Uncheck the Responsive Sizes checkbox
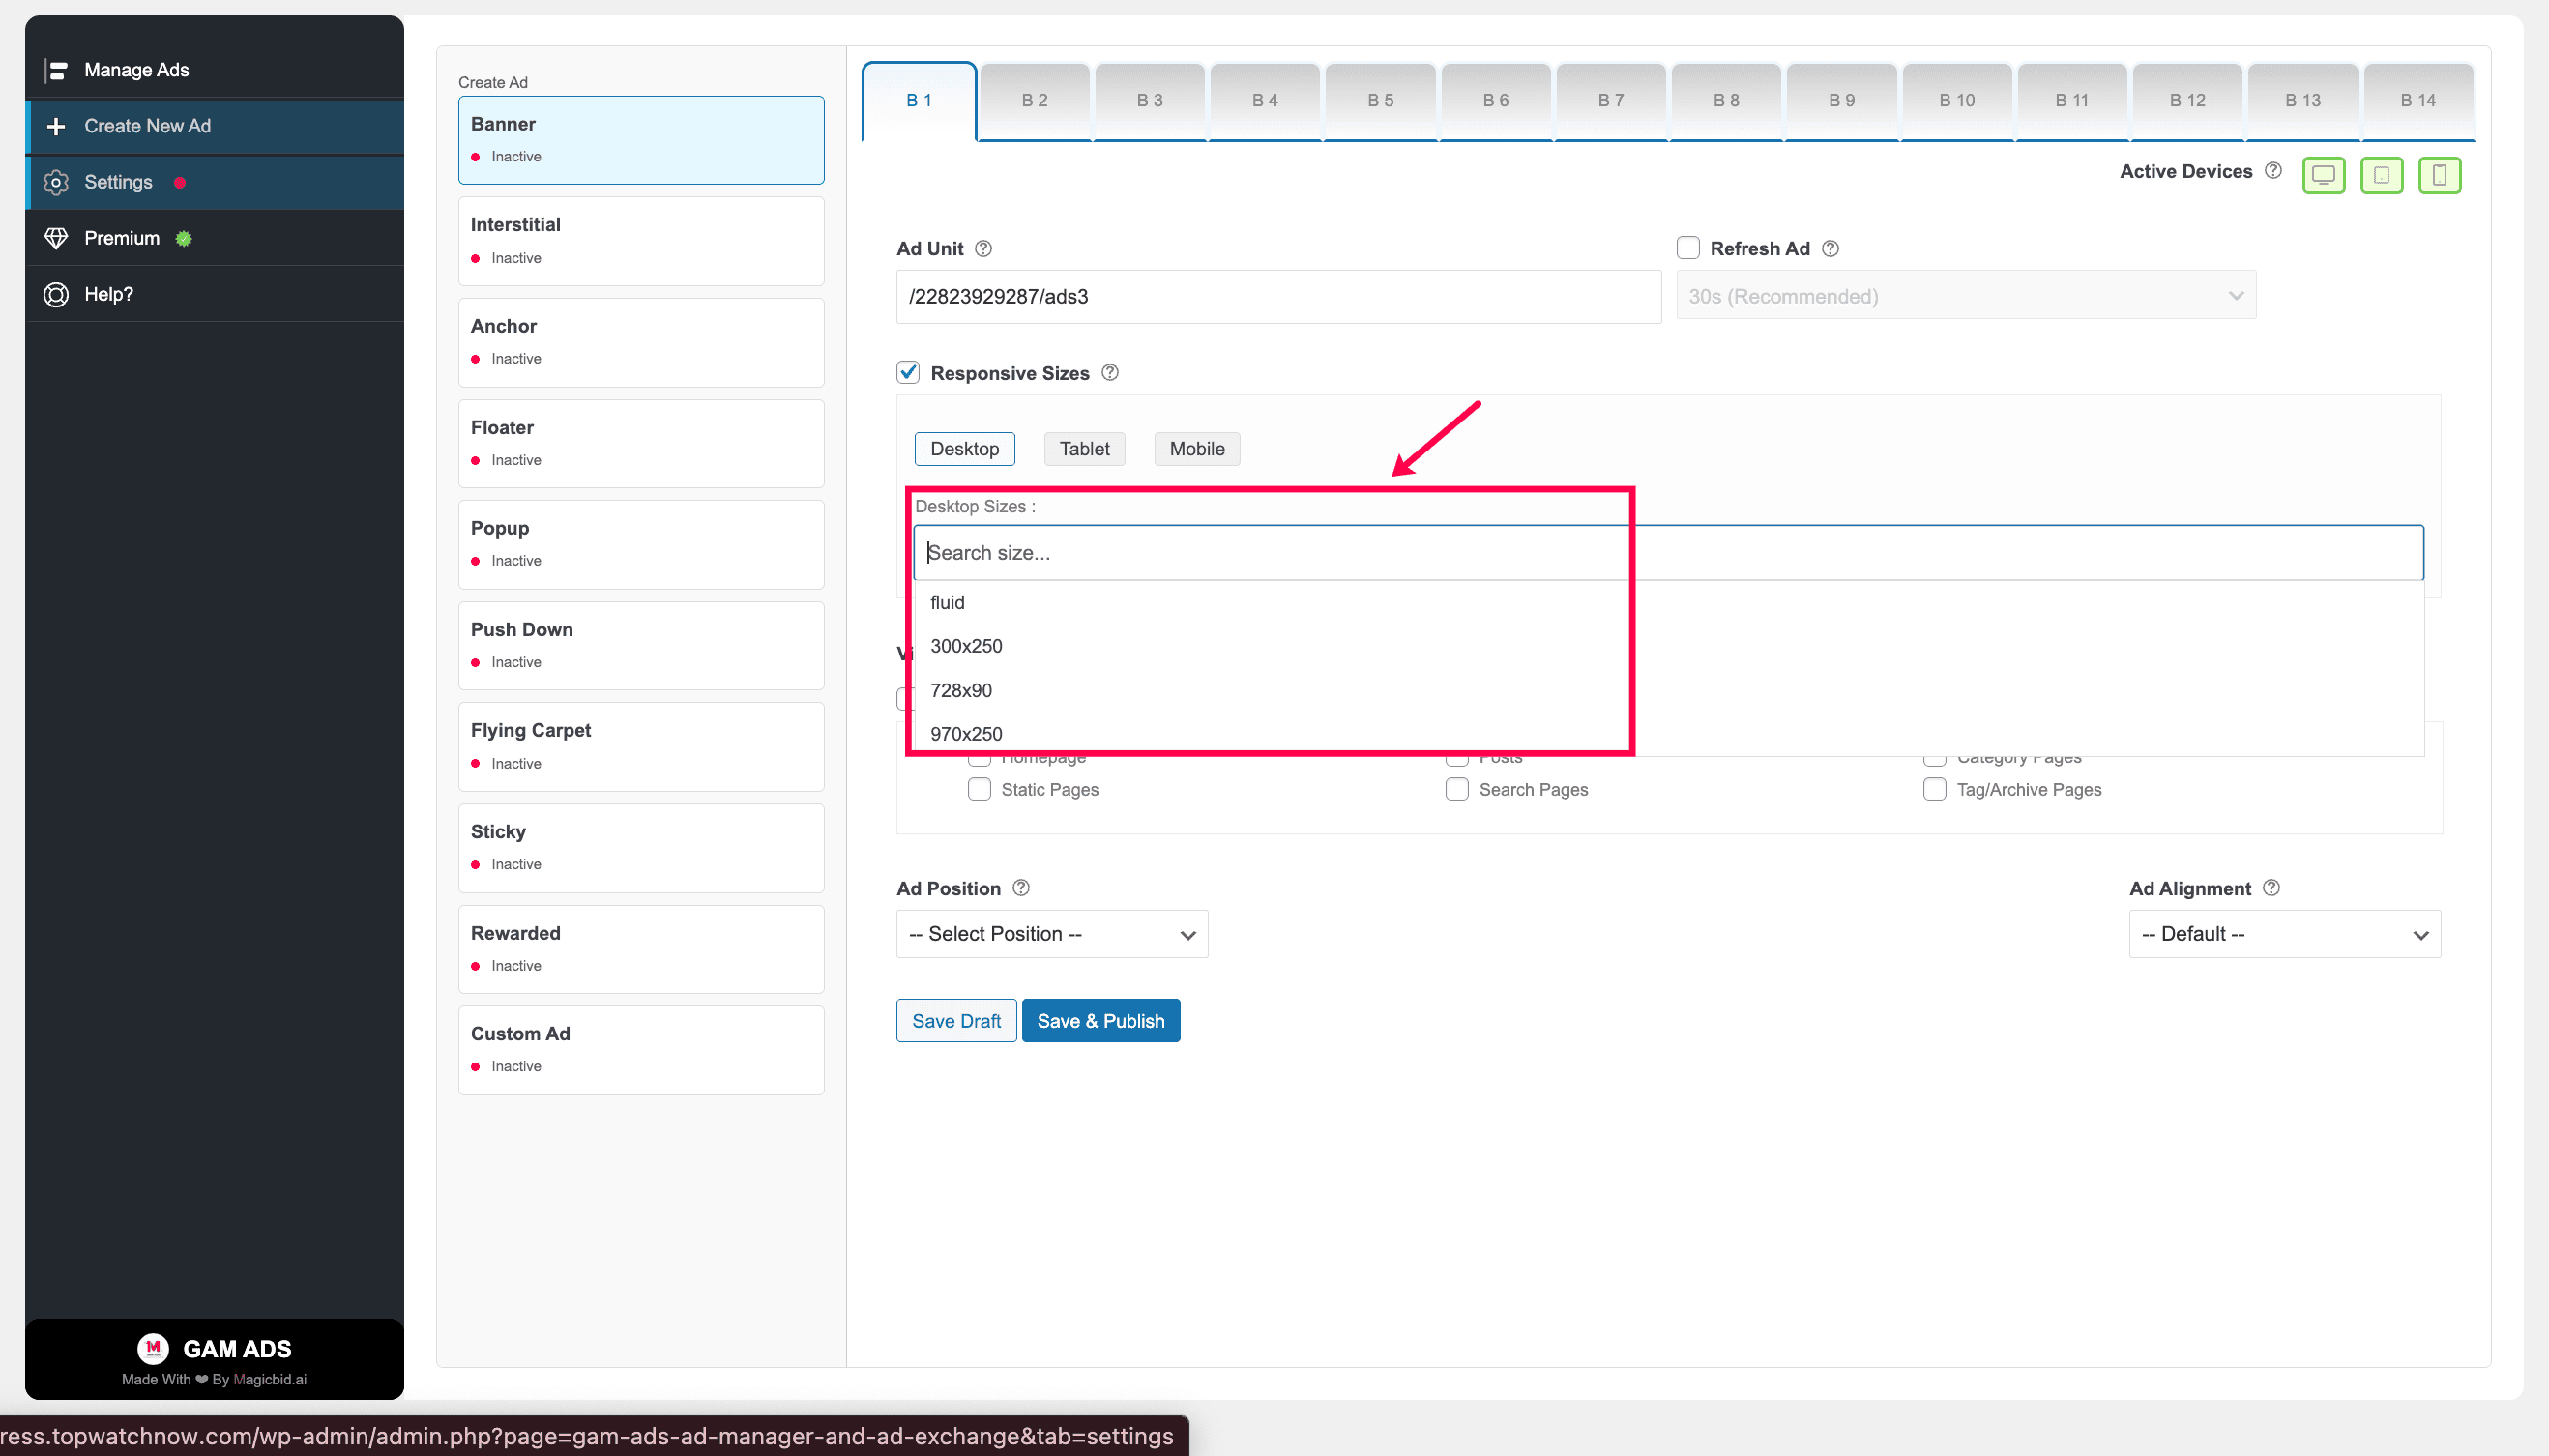This screenshot has width=2549, height=1456. pyautogui.click(x=908, y=372)
